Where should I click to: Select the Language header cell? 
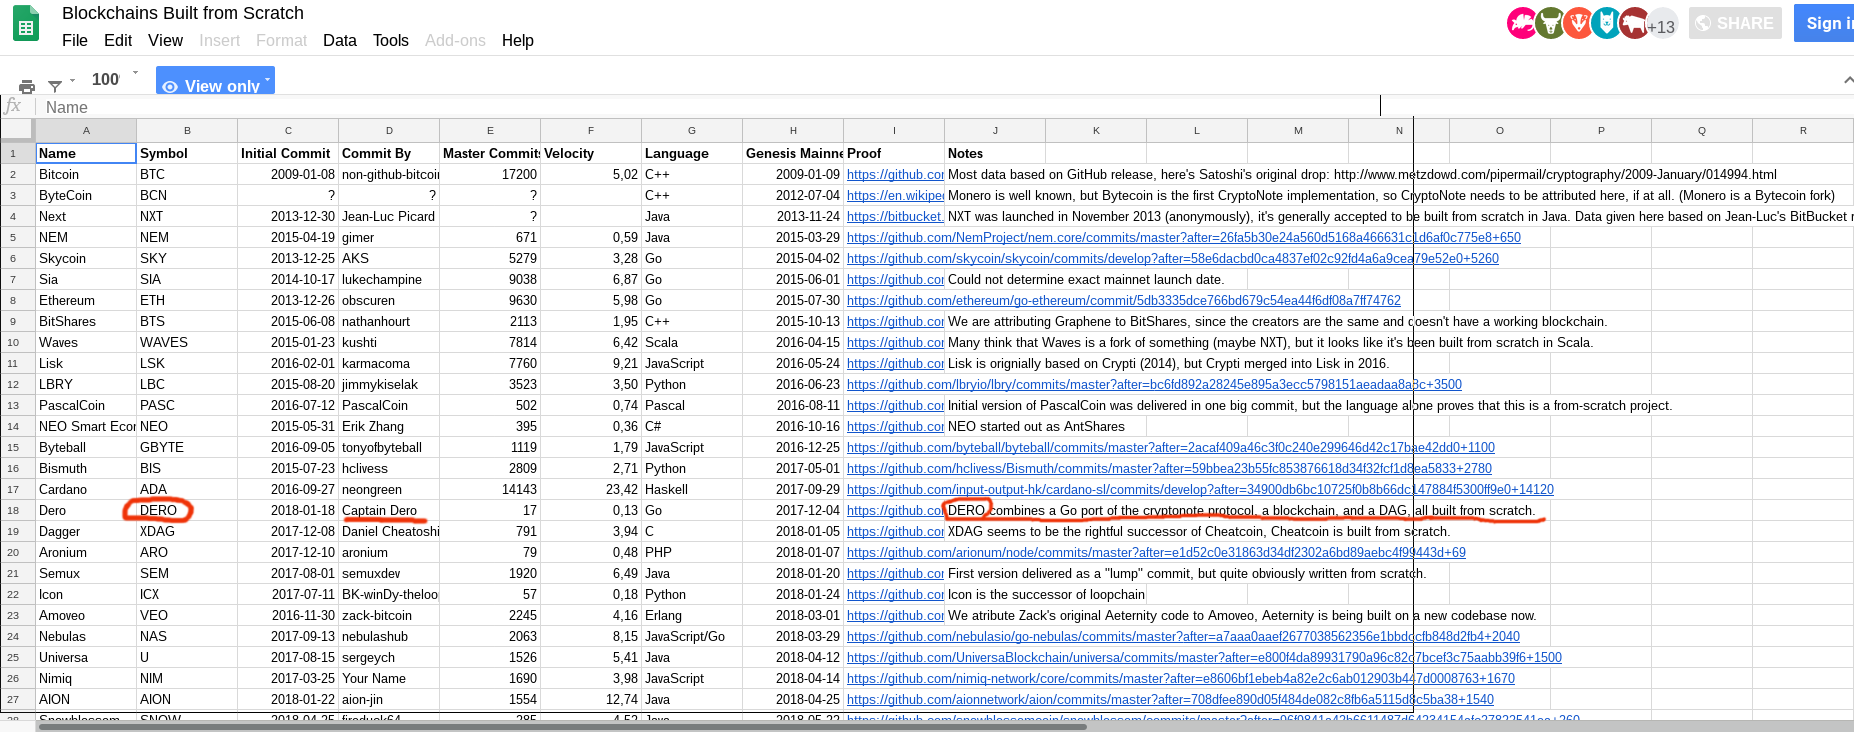click(692, 153)
